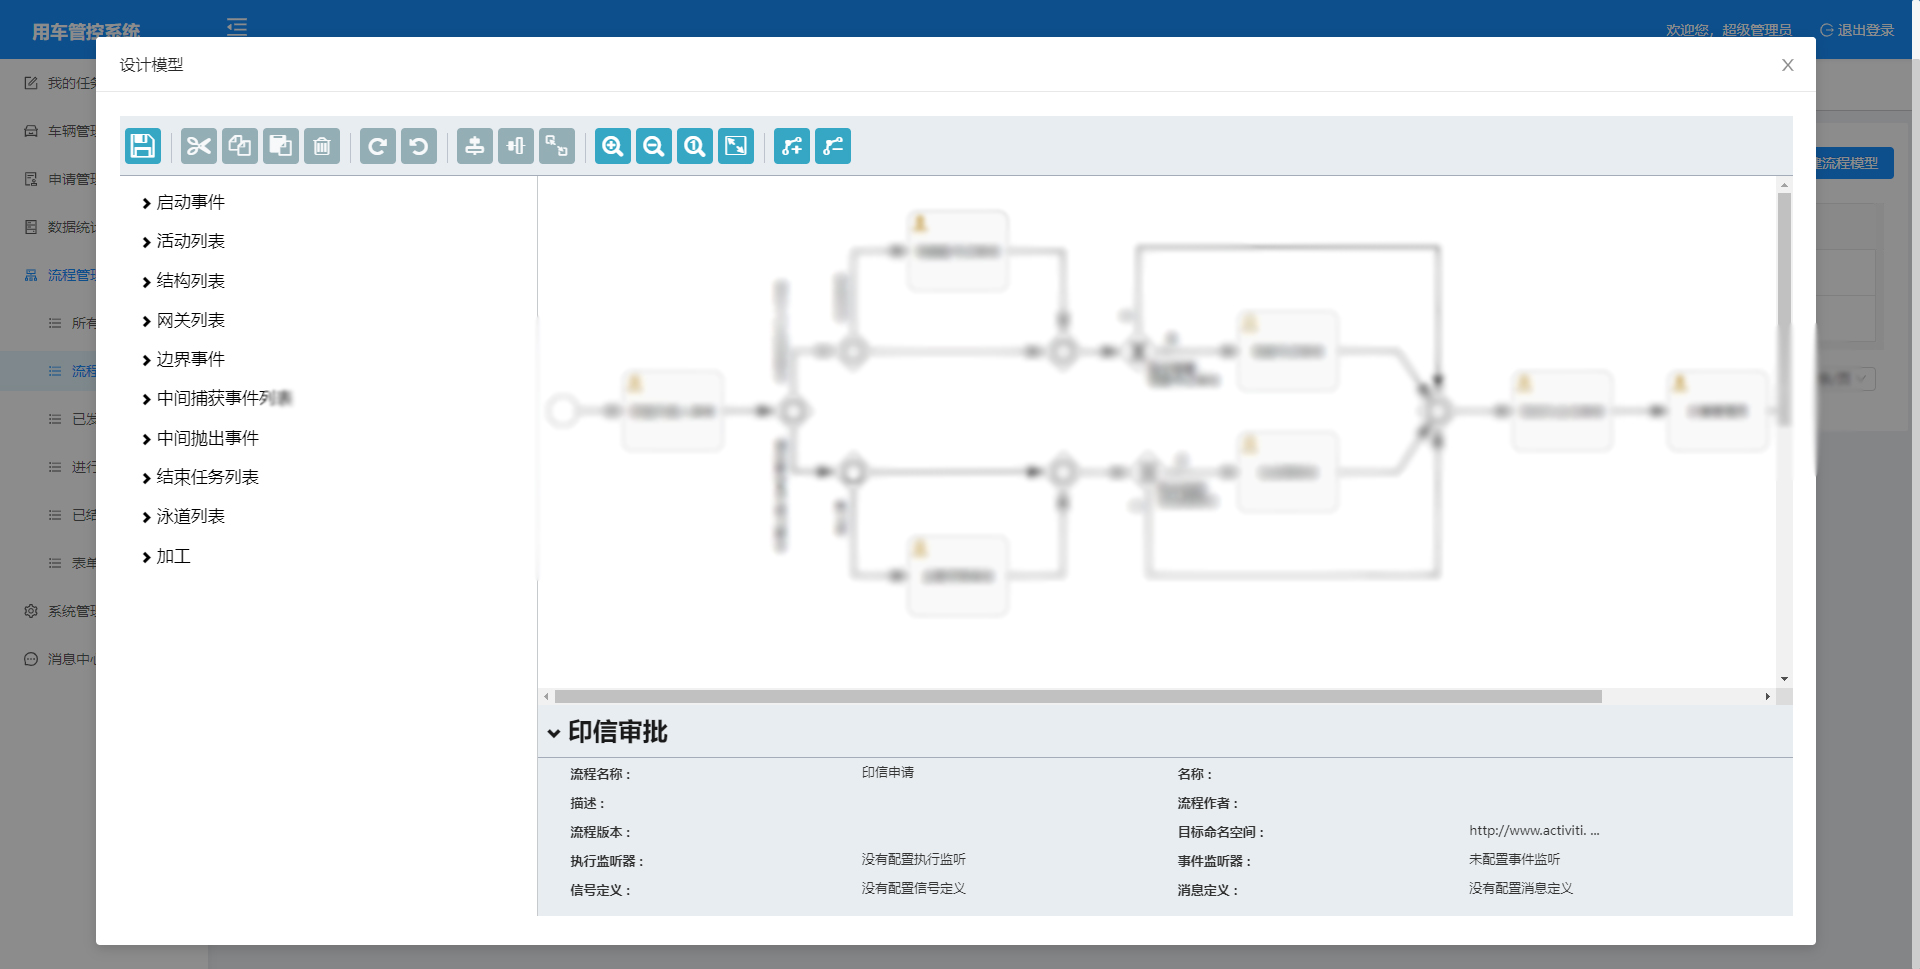Image resolution: width=1920 pixels, height=969 pixels.
Task: Zoom in on the canvas
Action: pos(613,146)
